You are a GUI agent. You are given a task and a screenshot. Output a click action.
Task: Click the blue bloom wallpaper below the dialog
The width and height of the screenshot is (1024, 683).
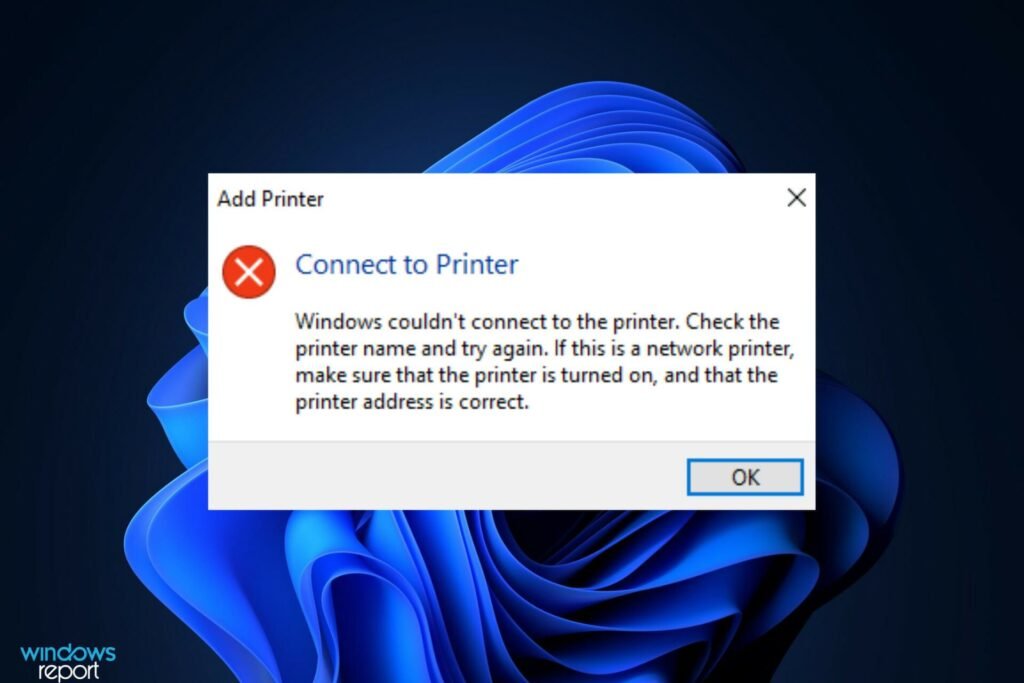tap(509, 588)
